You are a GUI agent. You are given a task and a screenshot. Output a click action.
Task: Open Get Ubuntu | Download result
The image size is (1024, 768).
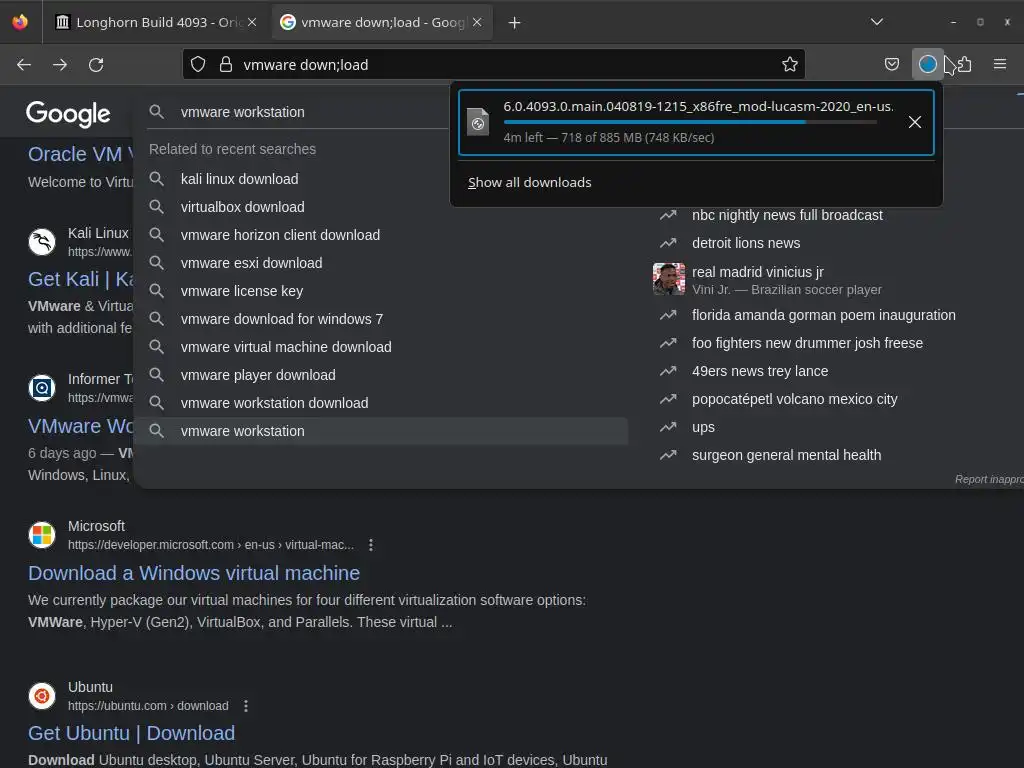(131, 733)
